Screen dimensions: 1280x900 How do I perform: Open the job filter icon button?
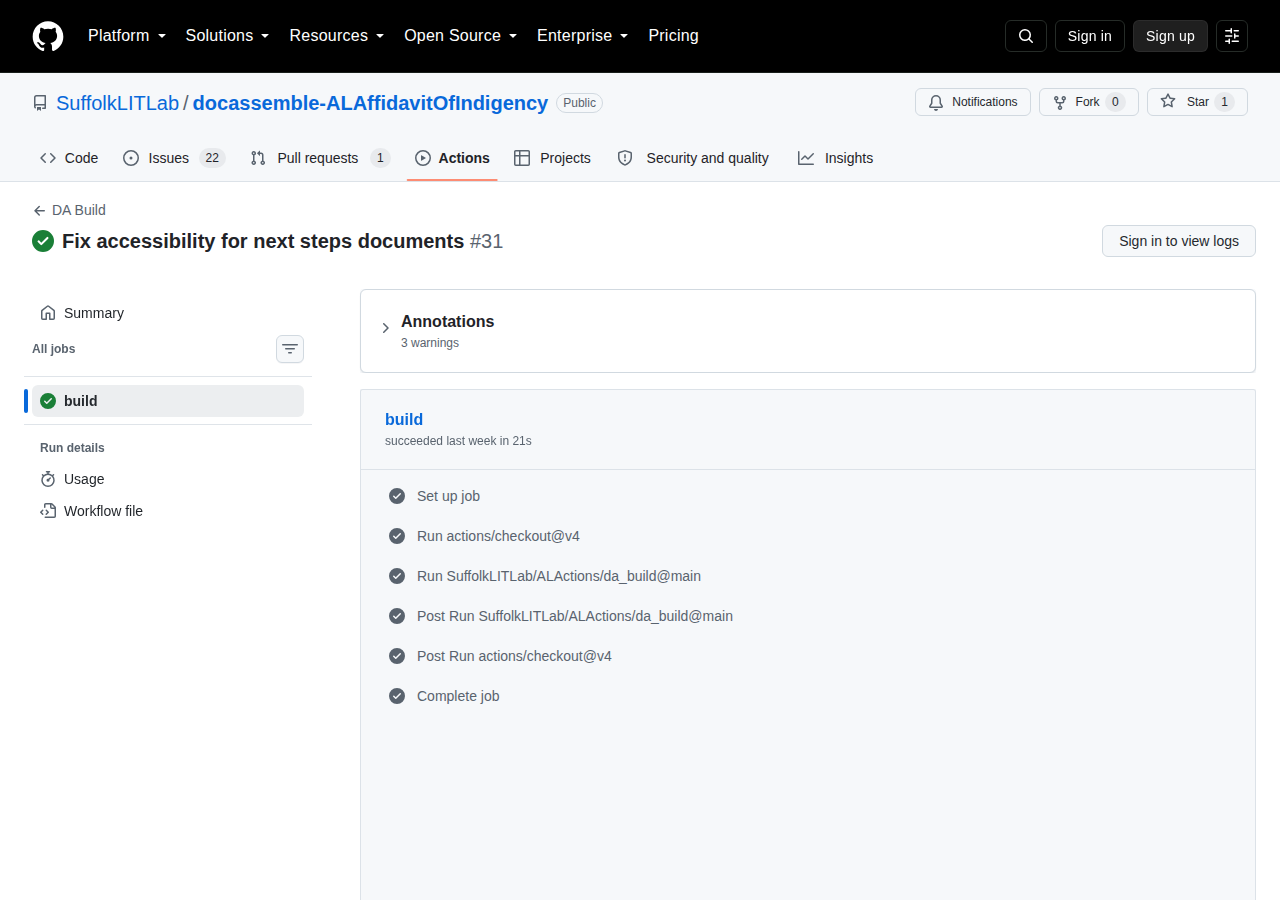pos(290,349)
